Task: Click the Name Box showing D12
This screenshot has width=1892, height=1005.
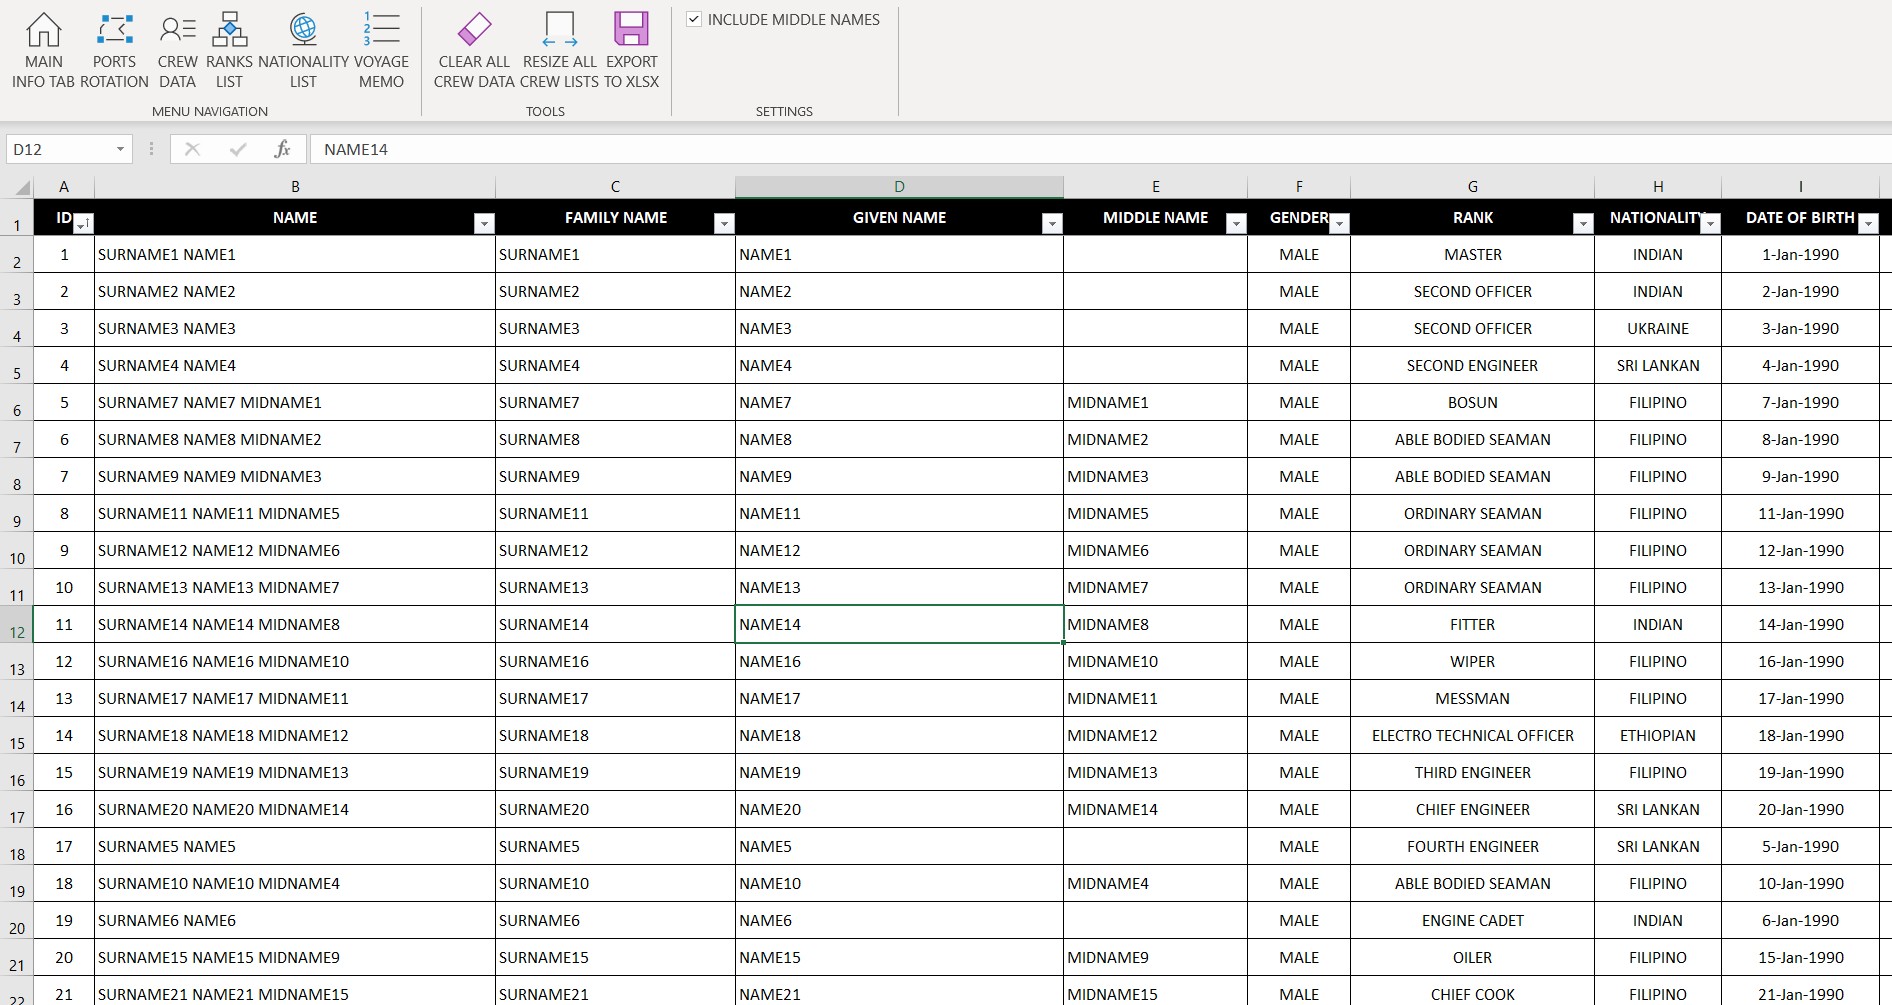Action: coord(60,149)
